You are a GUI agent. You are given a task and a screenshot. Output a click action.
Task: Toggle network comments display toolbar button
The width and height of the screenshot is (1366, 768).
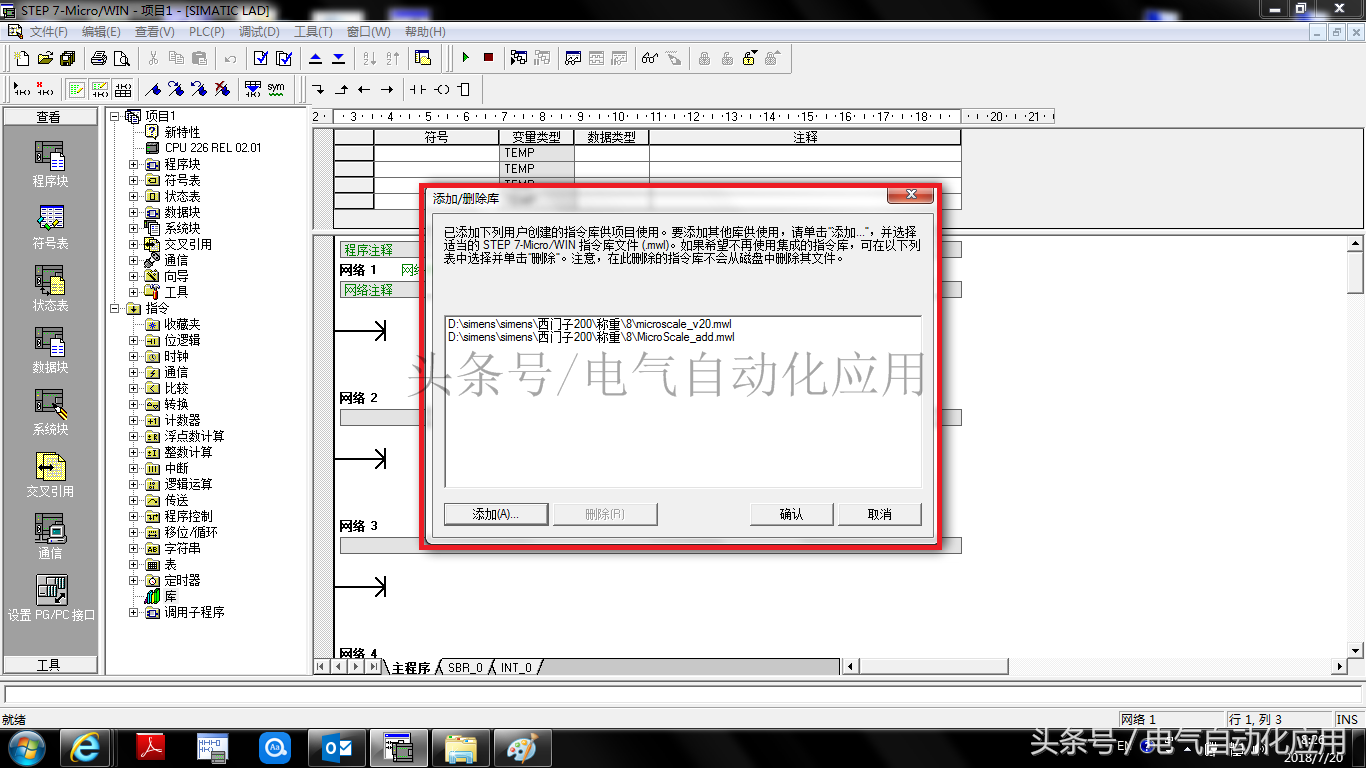coord(99,89)
